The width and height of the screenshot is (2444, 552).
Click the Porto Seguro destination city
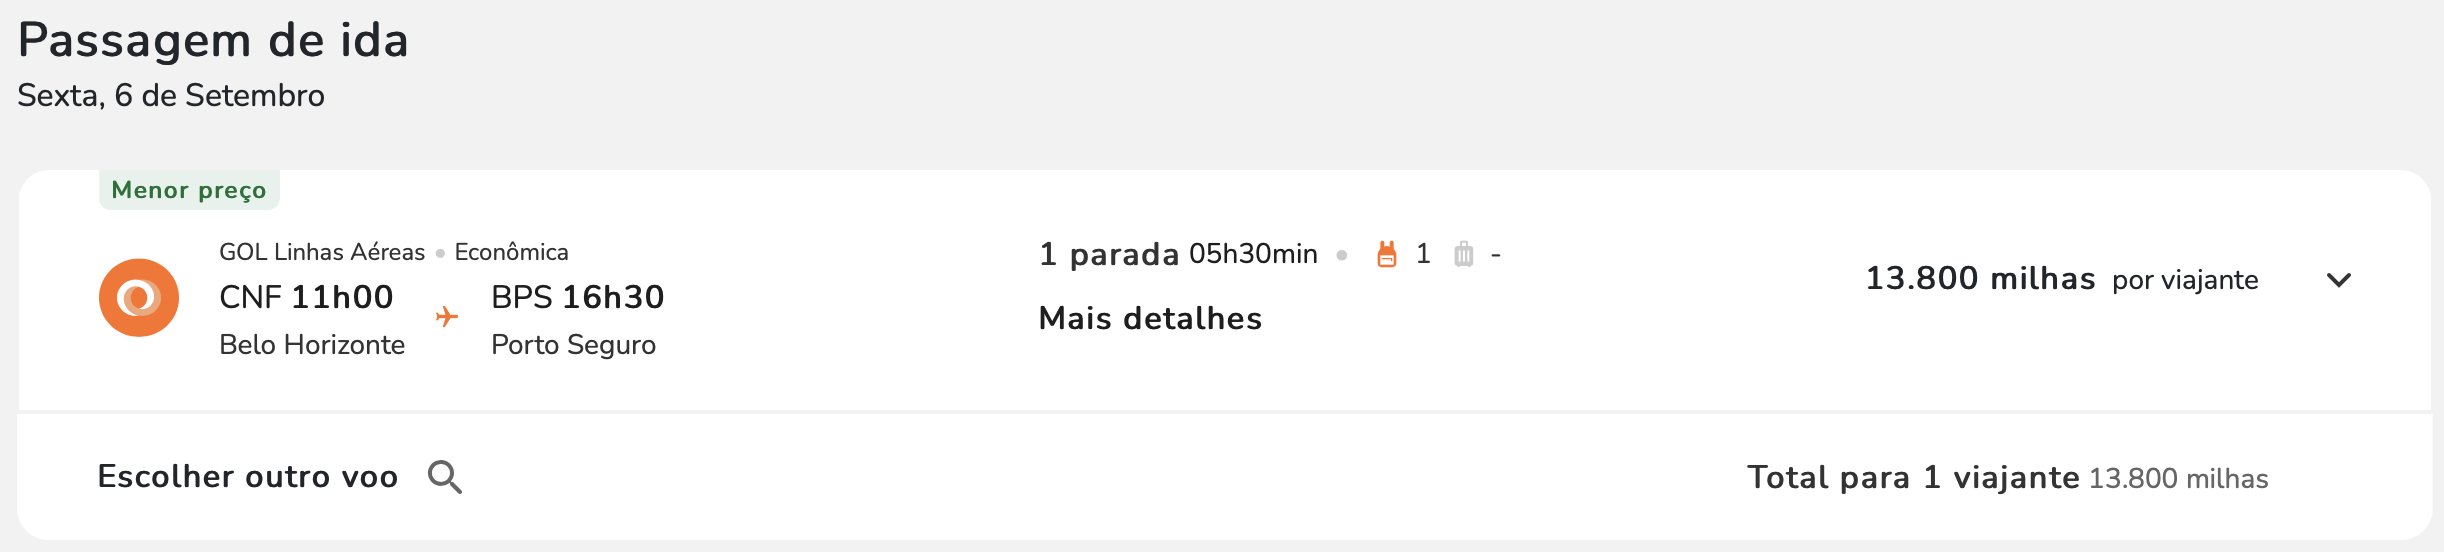point(573,345)
